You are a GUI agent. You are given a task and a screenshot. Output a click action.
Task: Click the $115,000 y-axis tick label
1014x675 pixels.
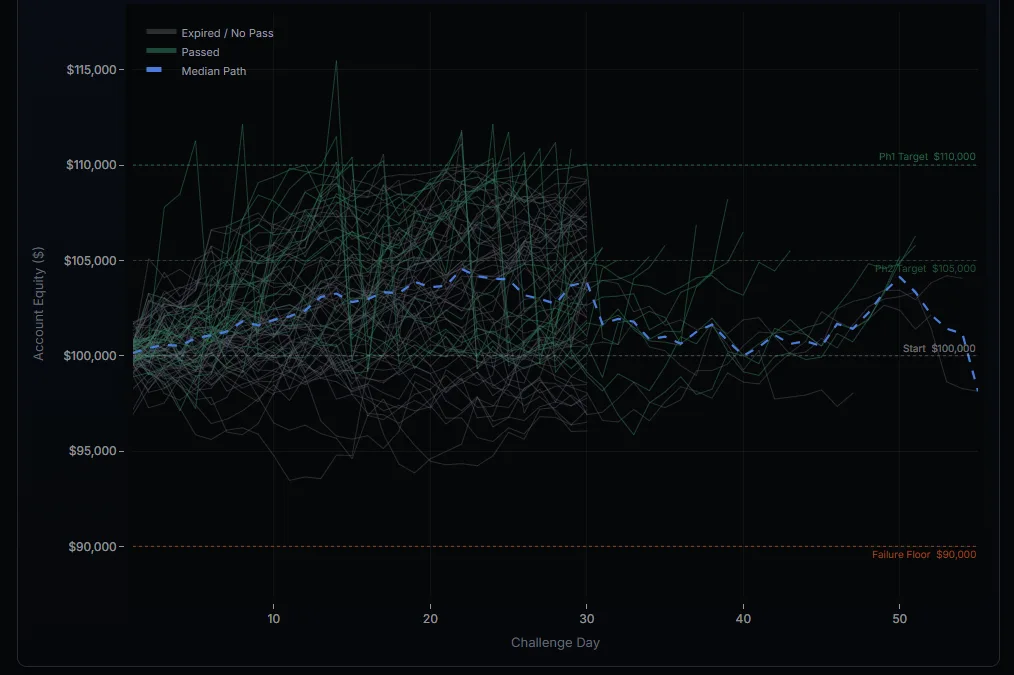91,70
